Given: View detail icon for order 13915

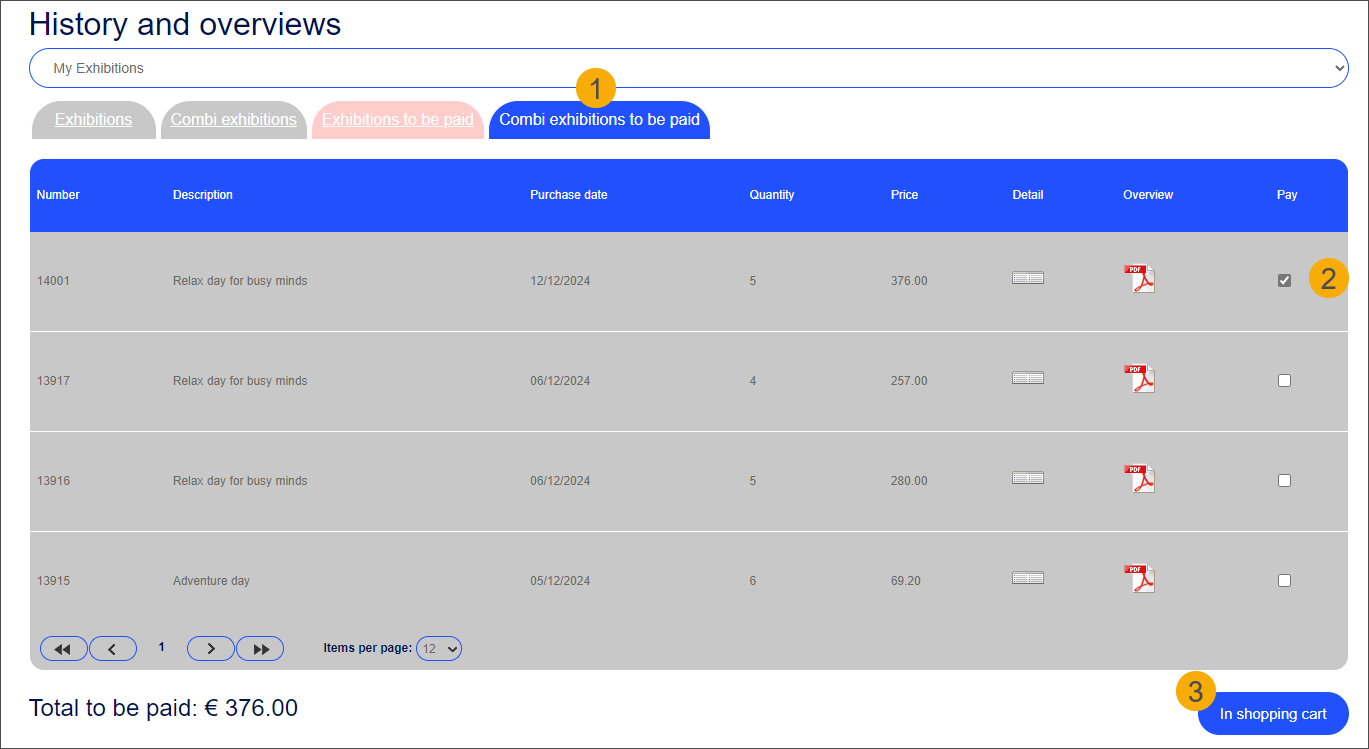Looking at the screenshot, I should (1027, 578).
